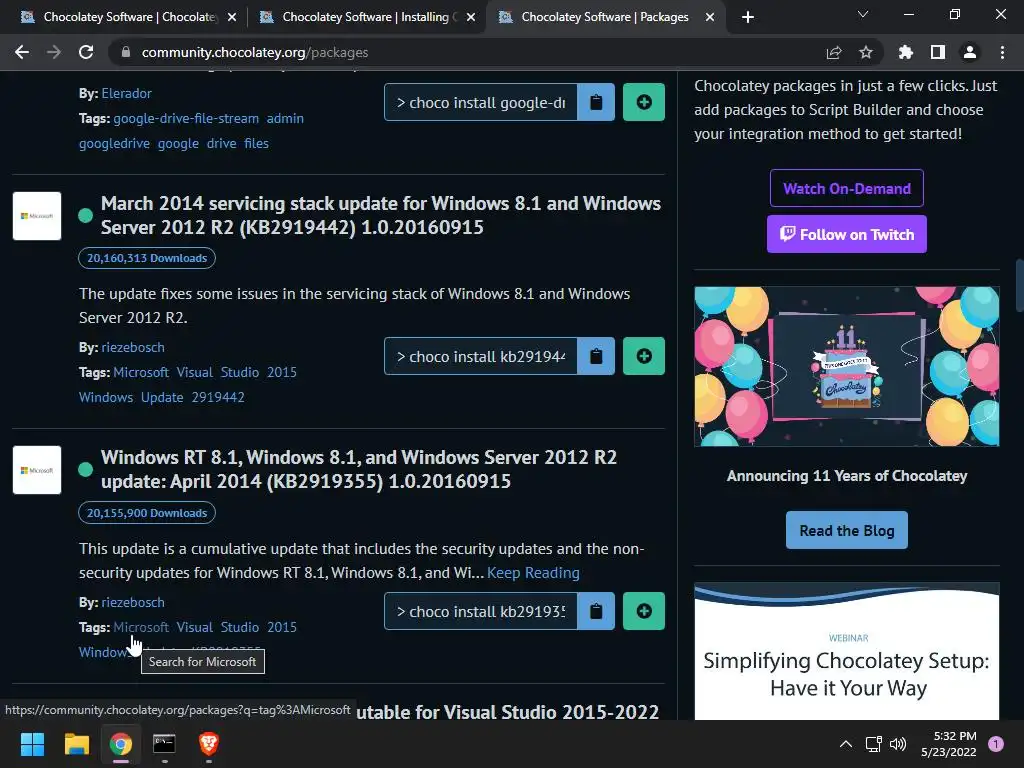This screenshot has height=768, width=1024.
Task: Open the clock and date in taskbar
Action: [948, 744]
